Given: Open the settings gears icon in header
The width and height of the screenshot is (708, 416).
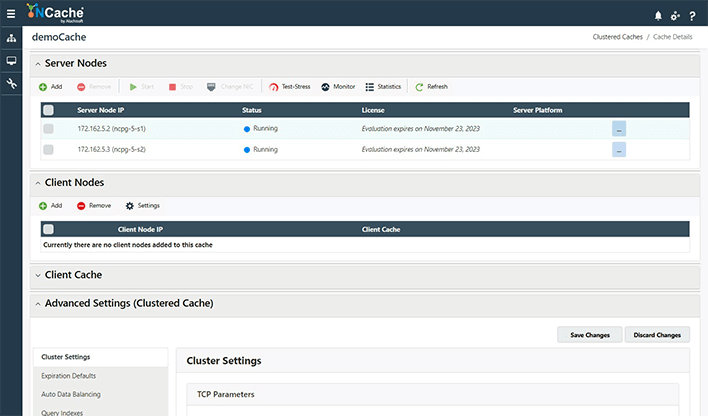Looking at the screenshot, I should [x=675, y=16].
